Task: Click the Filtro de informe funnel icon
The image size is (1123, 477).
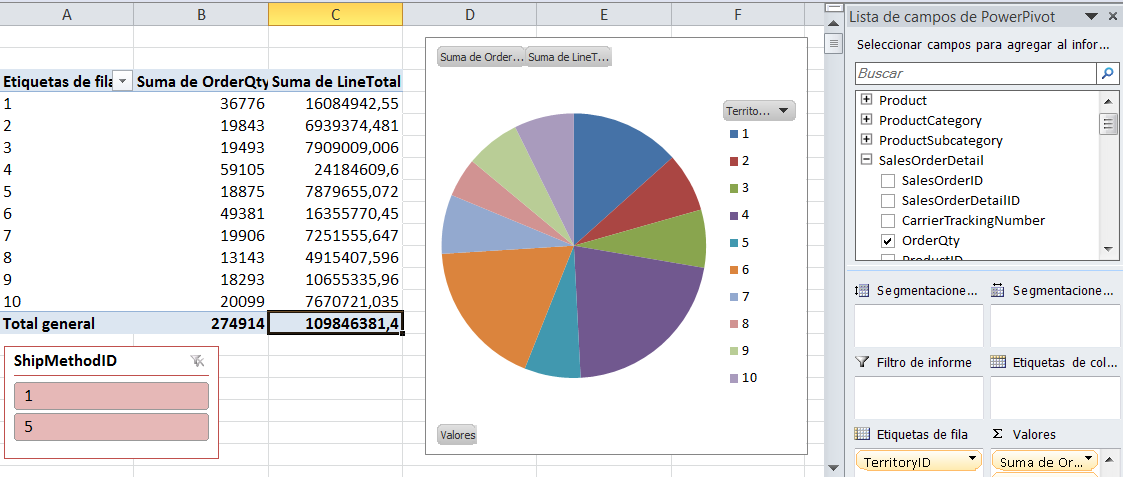Action: [862, 362]
